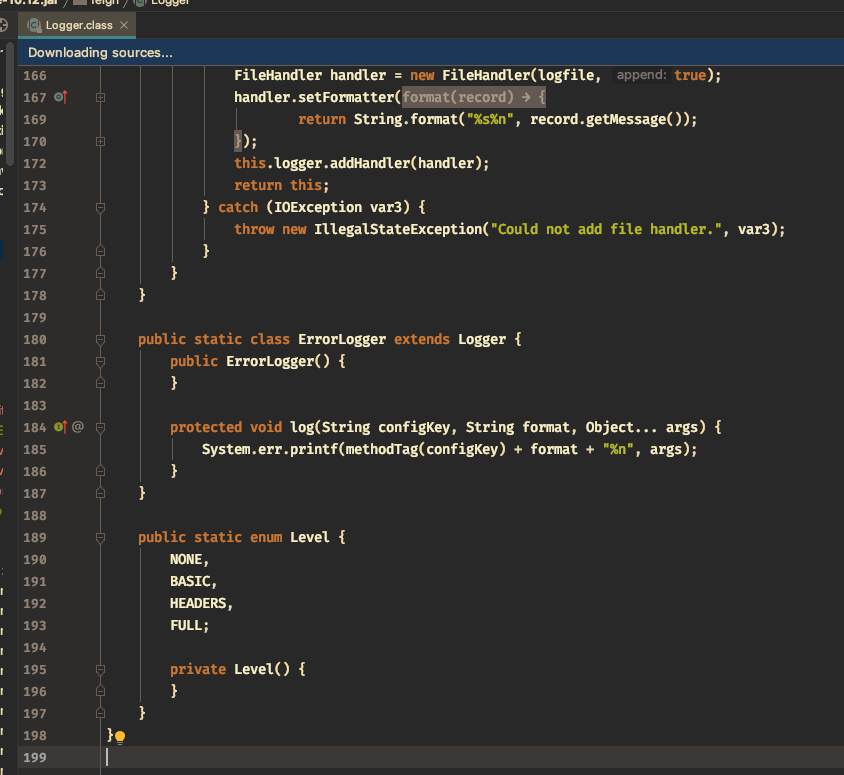Click the 'Downloading sources...' notification banner
This screenshot has width=844, height=775.
431,52
